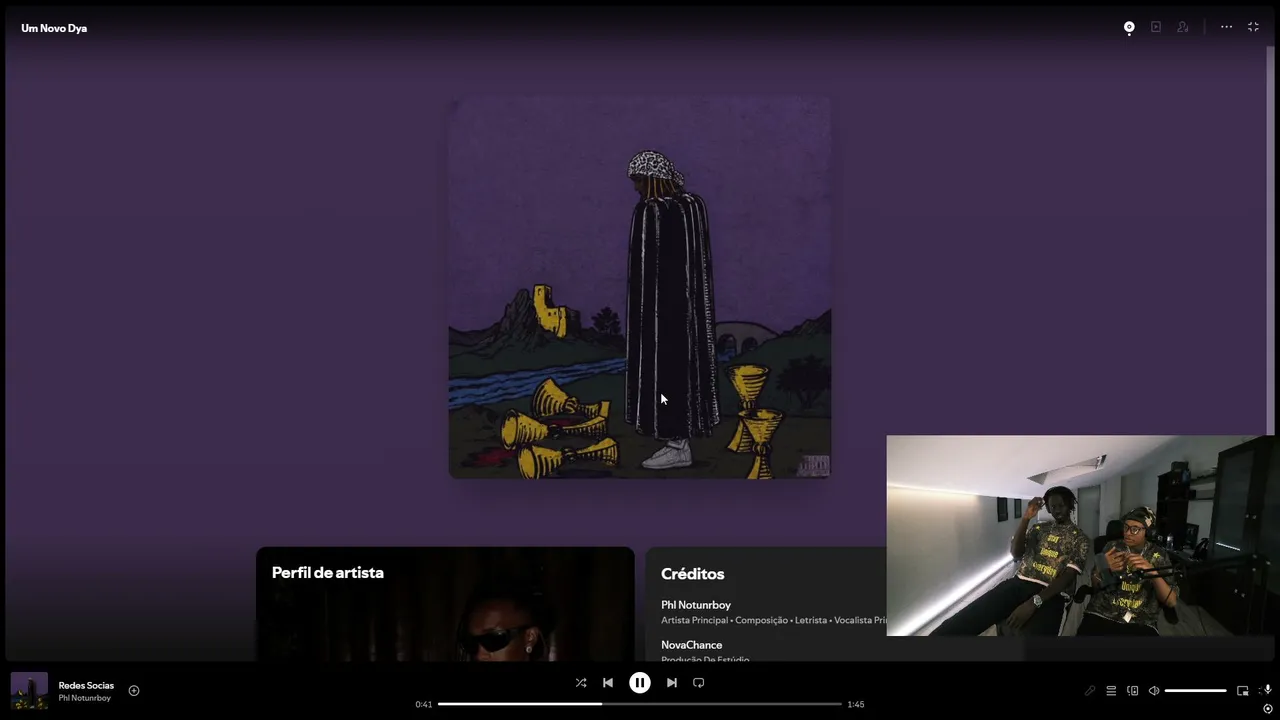The height and width of the screenshot is (720, 1280).
Task: Click the elapsed time 0:41
Action: point(424,704)
